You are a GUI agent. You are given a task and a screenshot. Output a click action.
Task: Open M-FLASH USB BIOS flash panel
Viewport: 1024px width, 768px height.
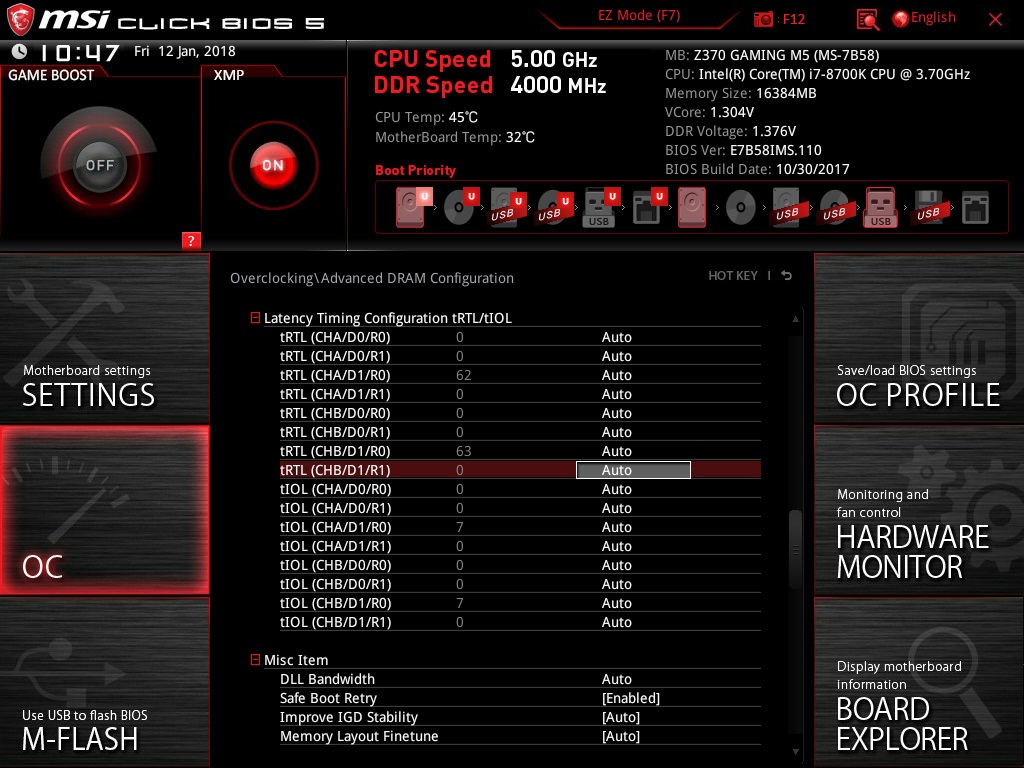pos(104,682)
